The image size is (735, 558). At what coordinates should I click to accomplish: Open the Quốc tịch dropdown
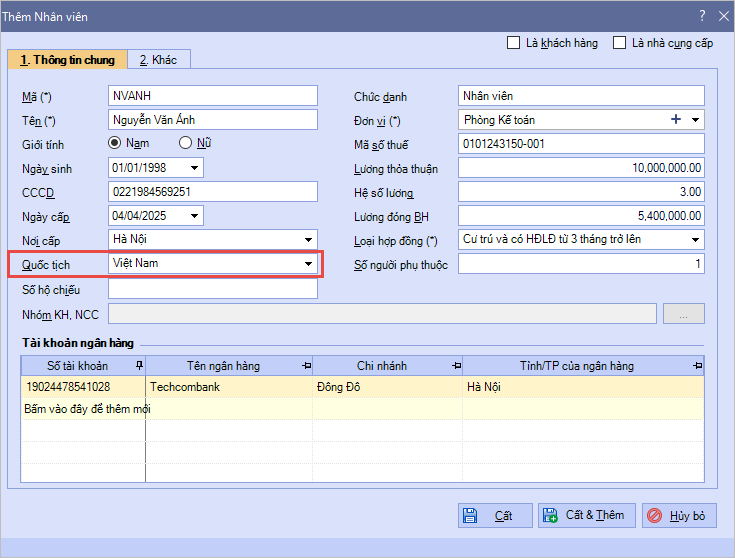click(308, 264)
